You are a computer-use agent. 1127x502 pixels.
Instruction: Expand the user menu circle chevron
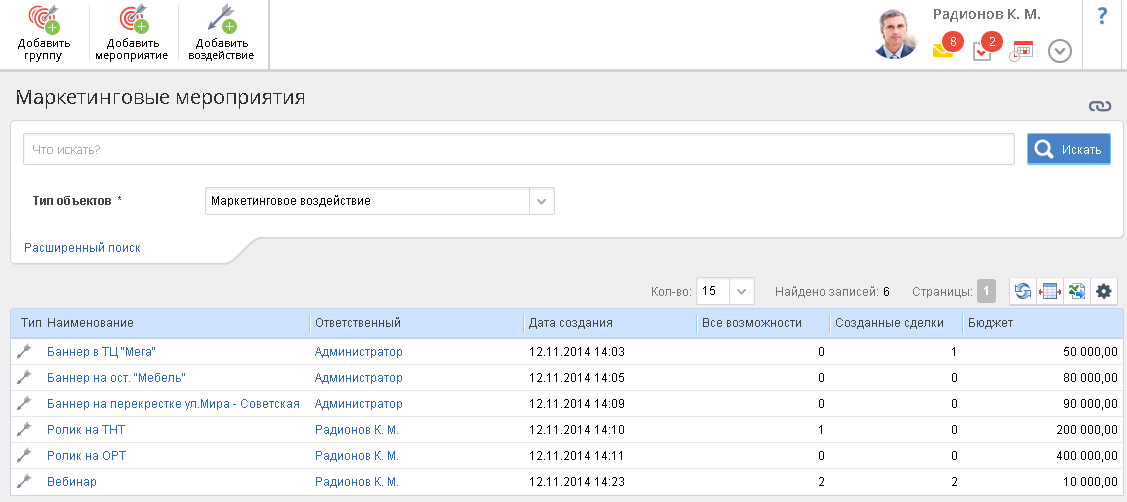pyautogui.click(x=1060, y=51)
